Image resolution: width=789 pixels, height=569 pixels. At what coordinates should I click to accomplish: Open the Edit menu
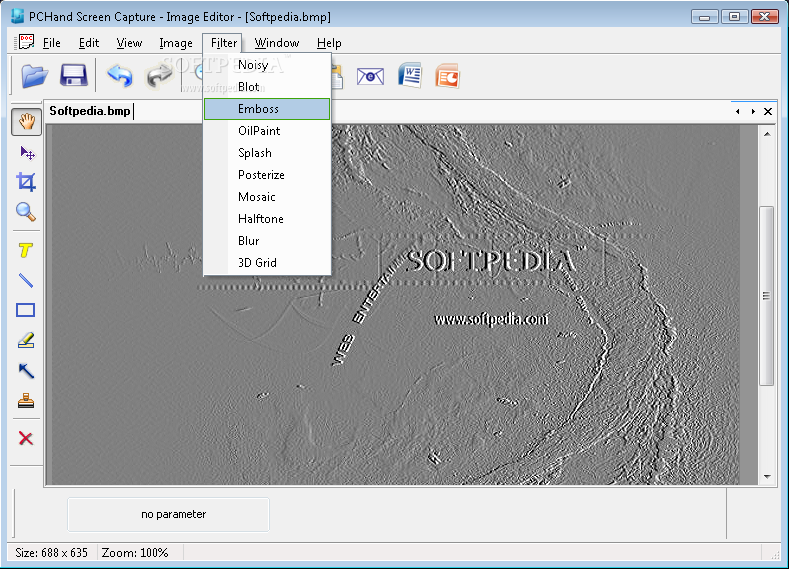coord(89,43)
